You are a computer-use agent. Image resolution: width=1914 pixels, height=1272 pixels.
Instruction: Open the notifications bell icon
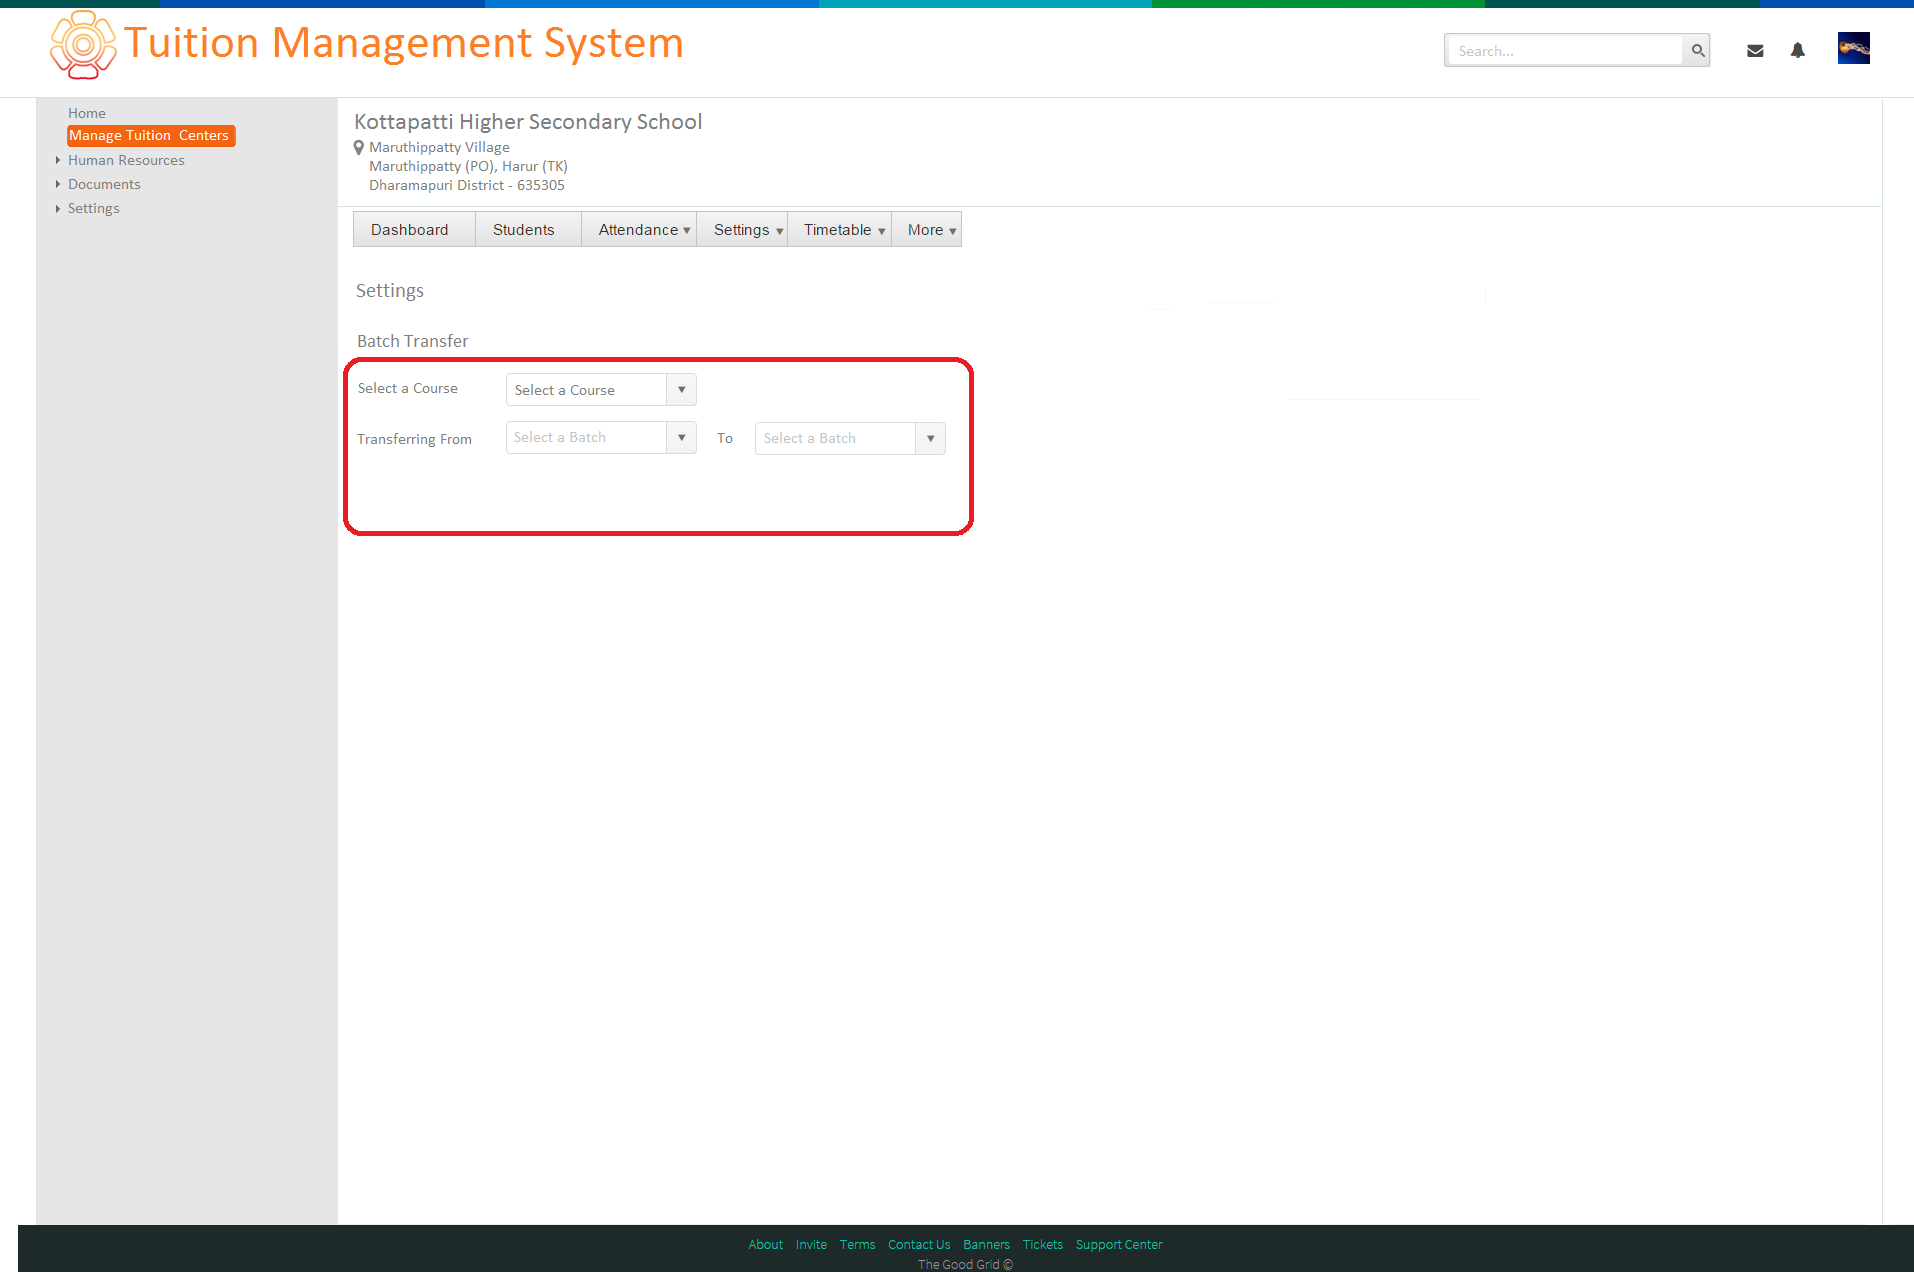pos(1797,50)
